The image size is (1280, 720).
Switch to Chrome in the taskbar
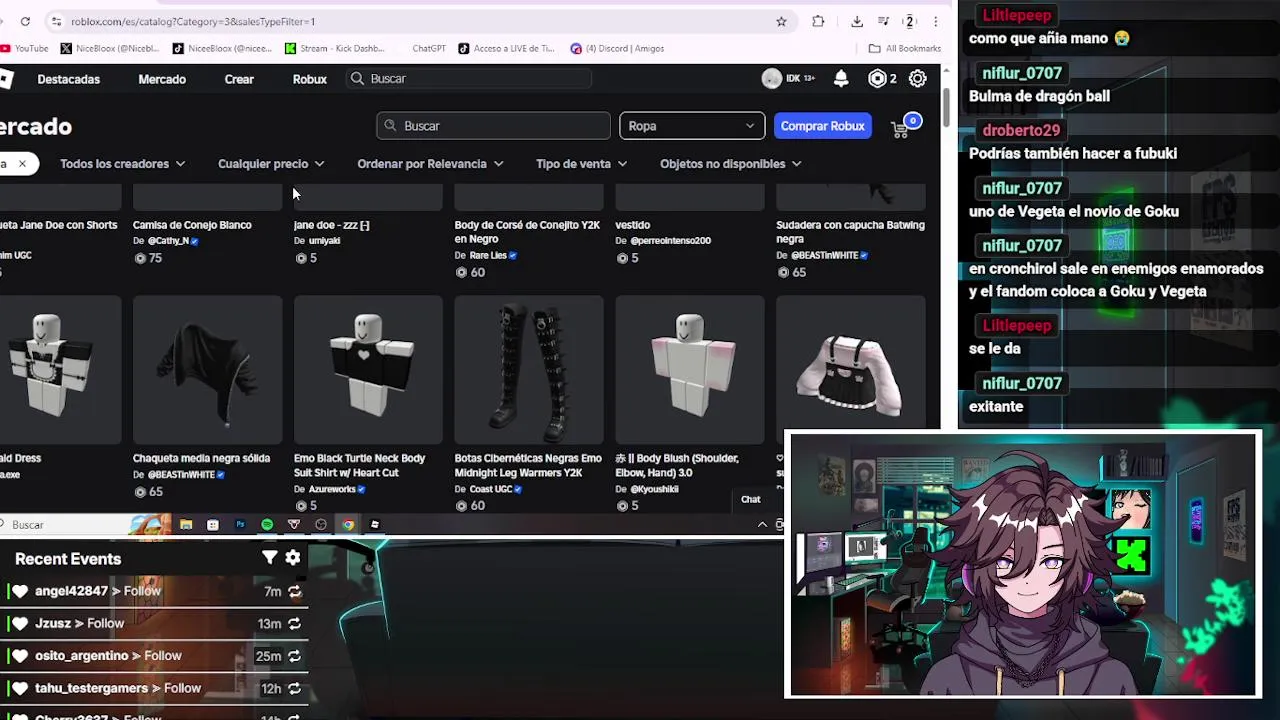coord(348,524)
